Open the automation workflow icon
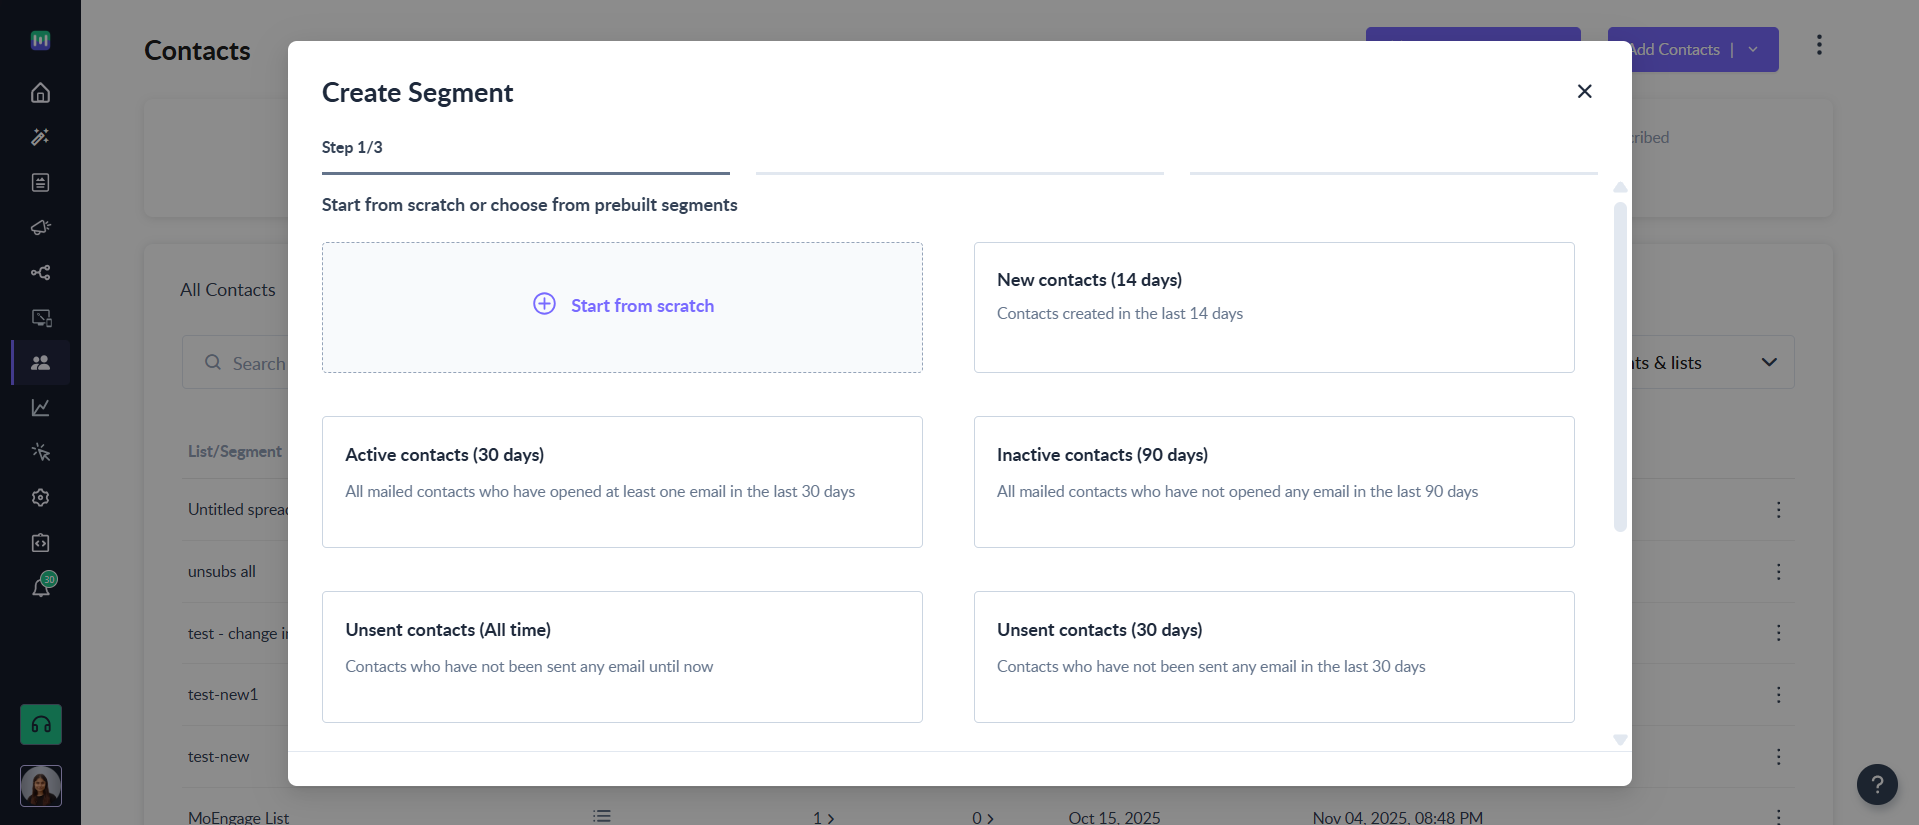 [40, 273]
